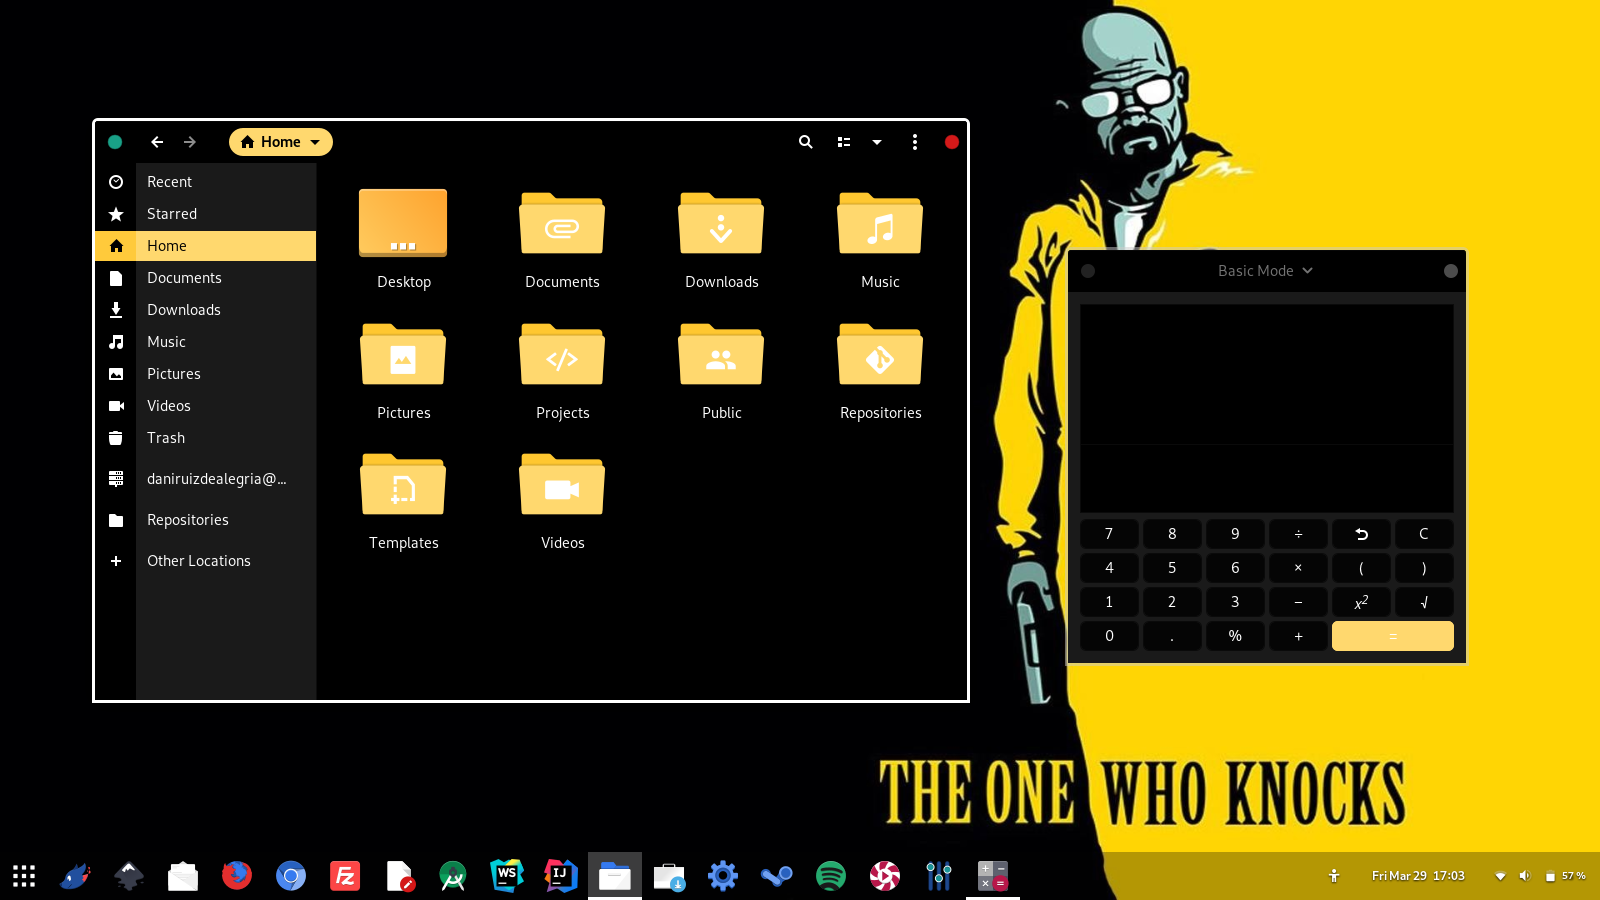1600x900 pixels.
Task: Open the Home path dropdown
Action: pyautogui.click(x=281, y=142)
